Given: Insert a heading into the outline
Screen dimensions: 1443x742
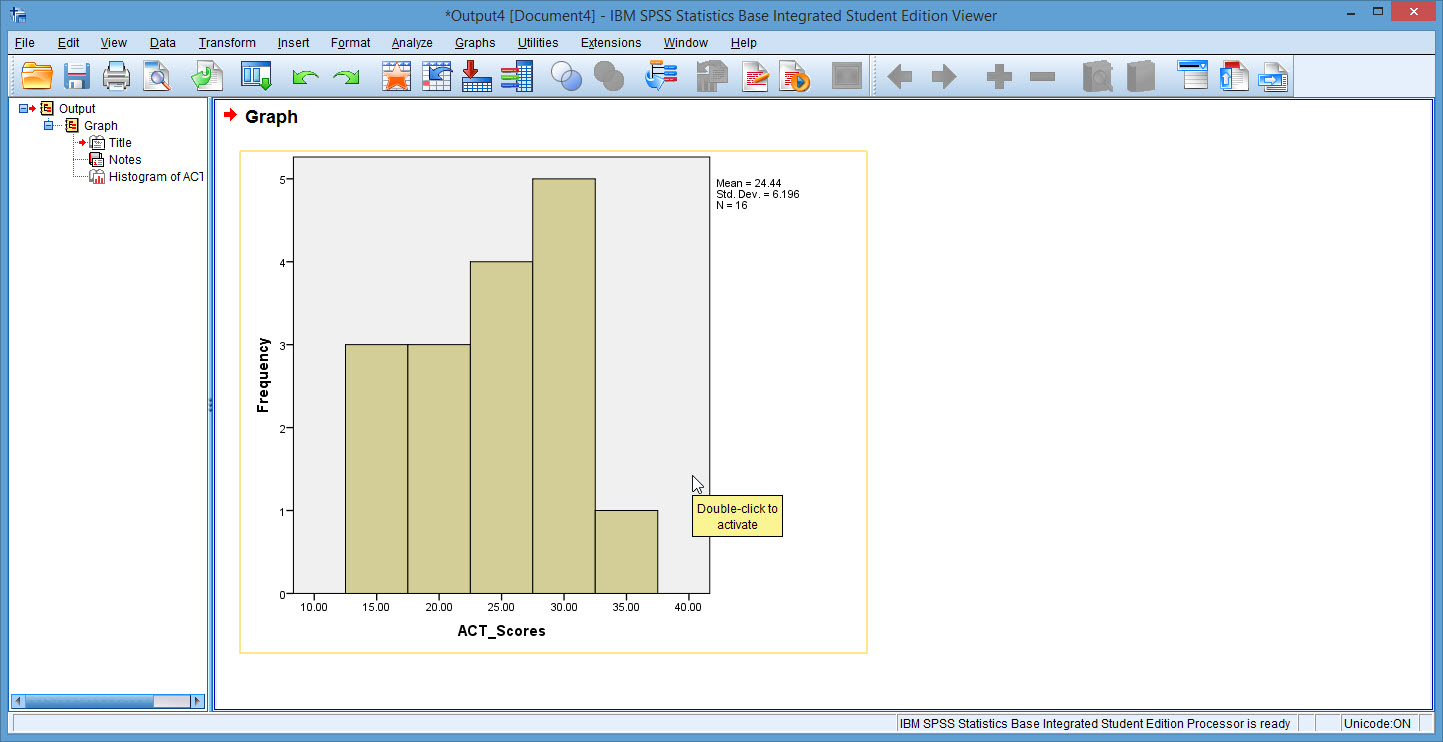Looking at the screenshot, I should (1193, 76).
